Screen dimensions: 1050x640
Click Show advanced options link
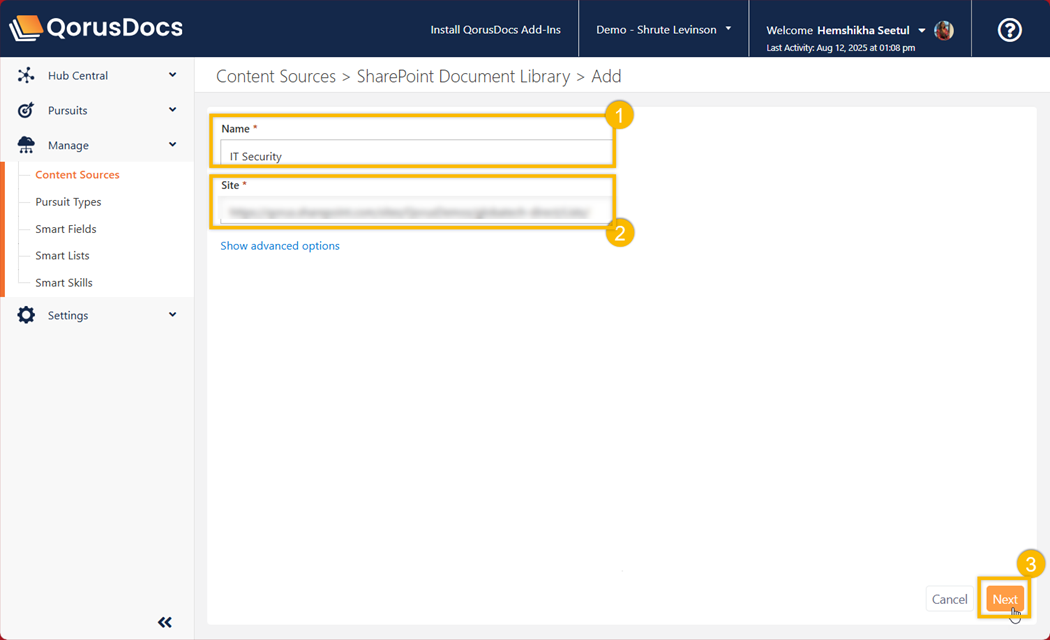pos(280,246)
